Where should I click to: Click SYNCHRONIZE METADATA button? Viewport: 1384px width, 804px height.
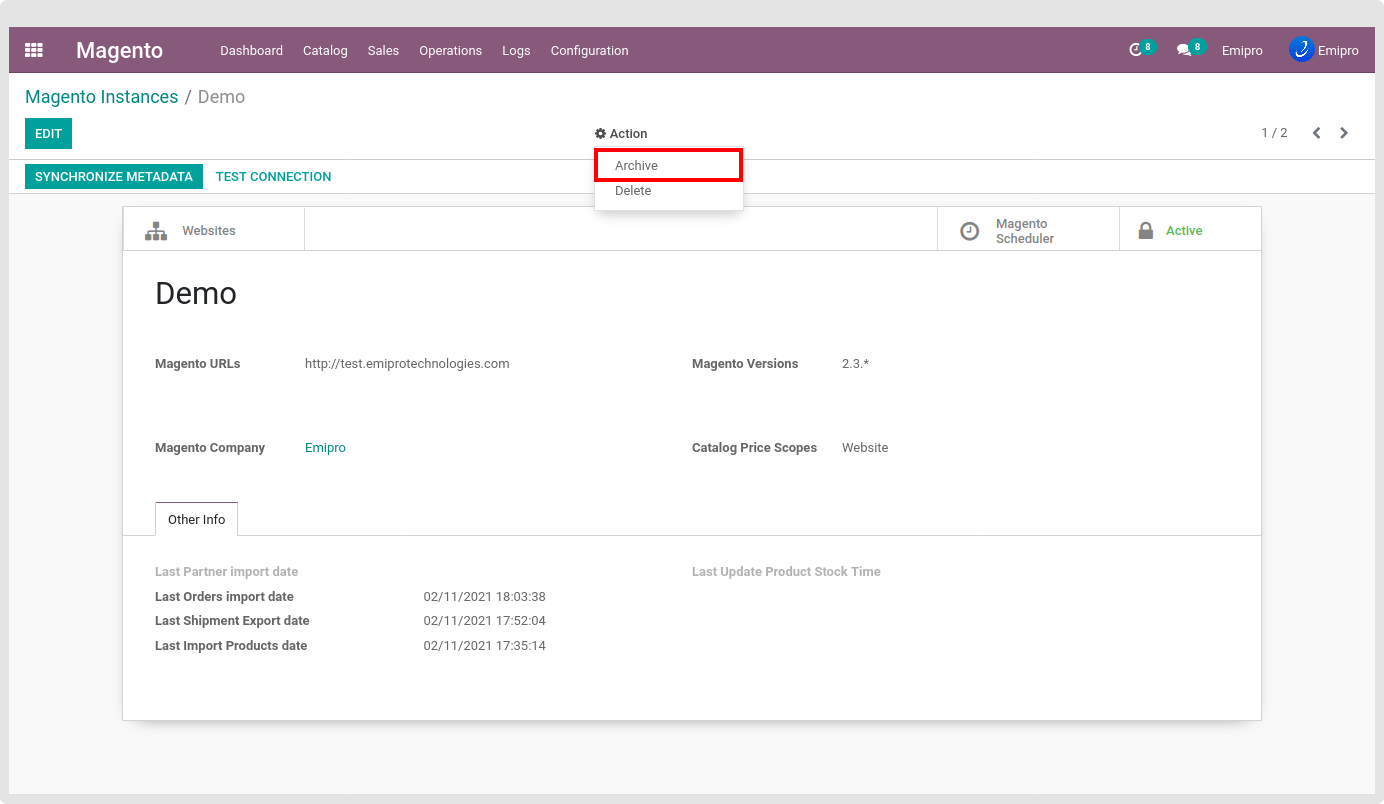tap(113, 176)
